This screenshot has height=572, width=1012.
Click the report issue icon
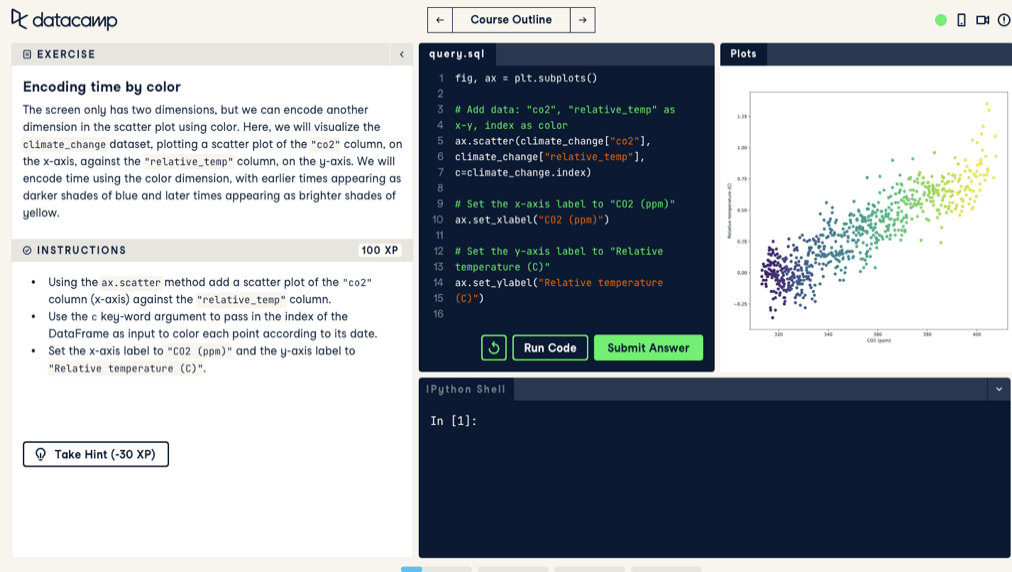coord(1004,20)
